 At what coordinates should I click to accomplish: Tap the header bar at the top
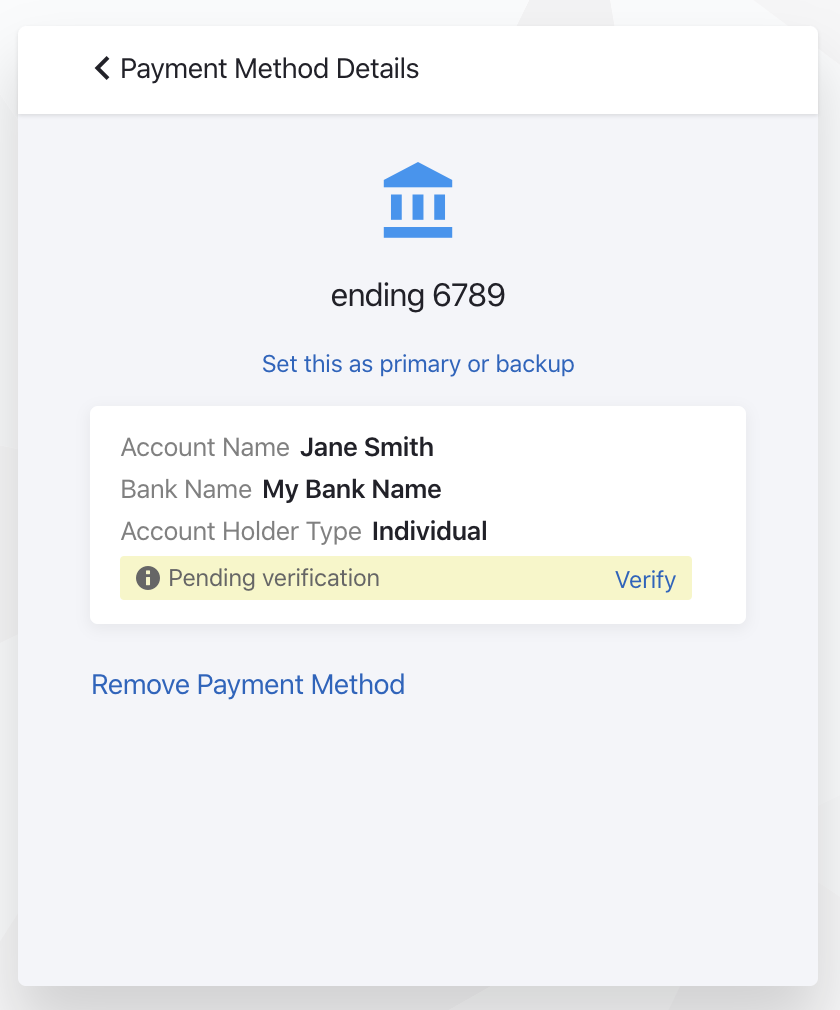coord(418,68)
